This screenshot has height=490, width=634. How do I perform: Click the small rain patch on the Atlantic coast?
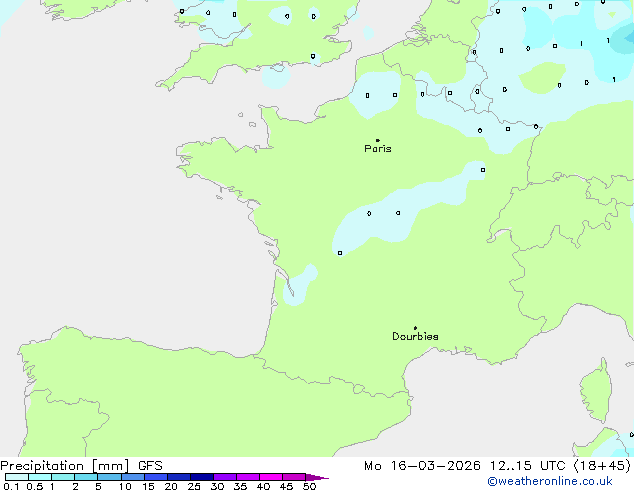pyautogui.click(x=299, y=284)
